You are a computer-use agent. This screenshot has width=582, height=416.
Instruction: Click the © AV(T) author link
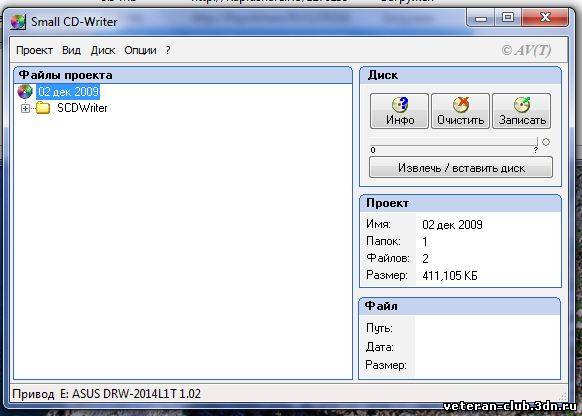click(526, 50)
